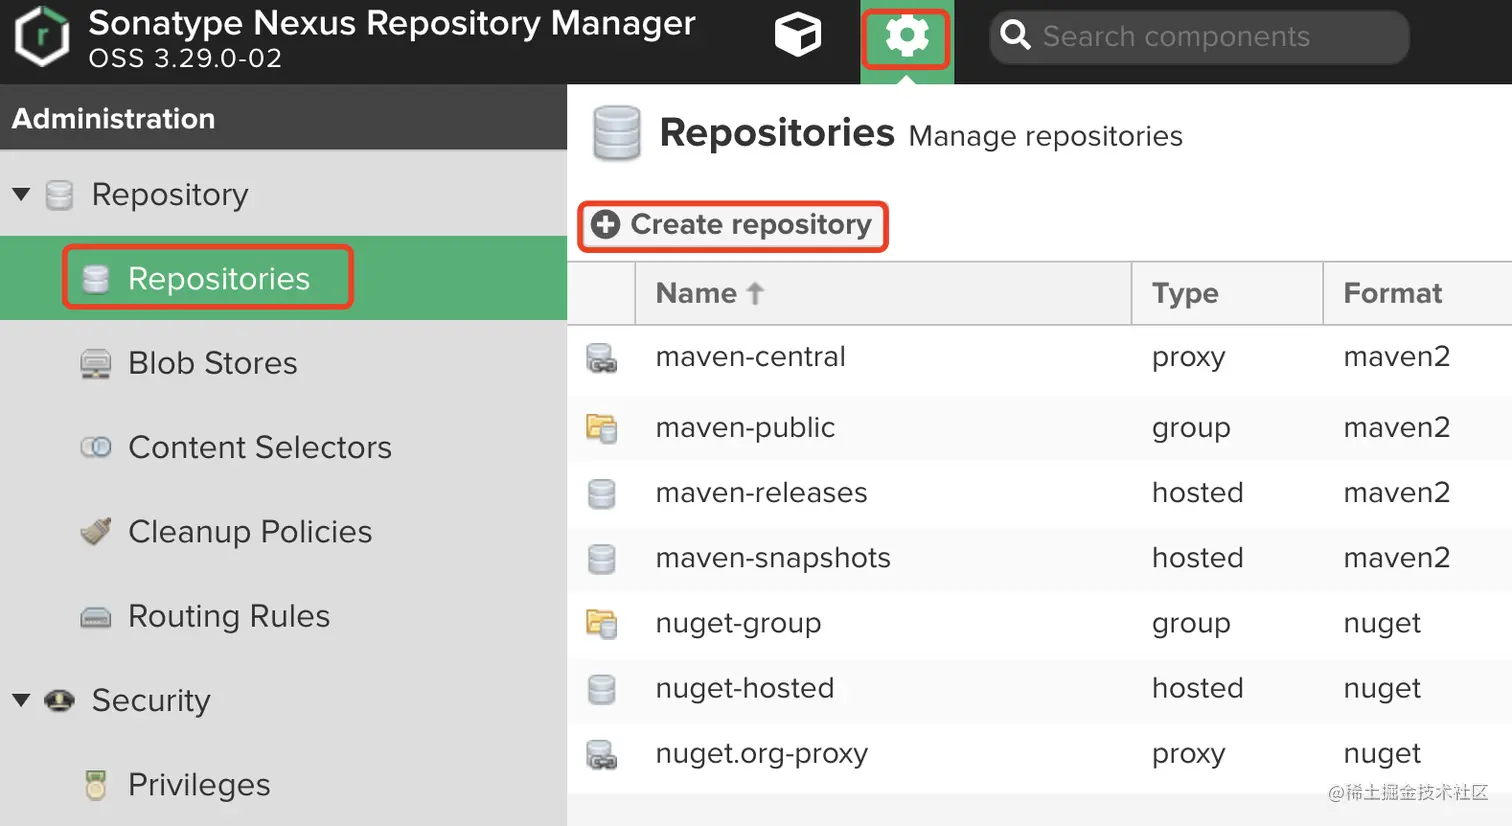
Task: Open Privileges under Security
Action: (x=283, y=785)
